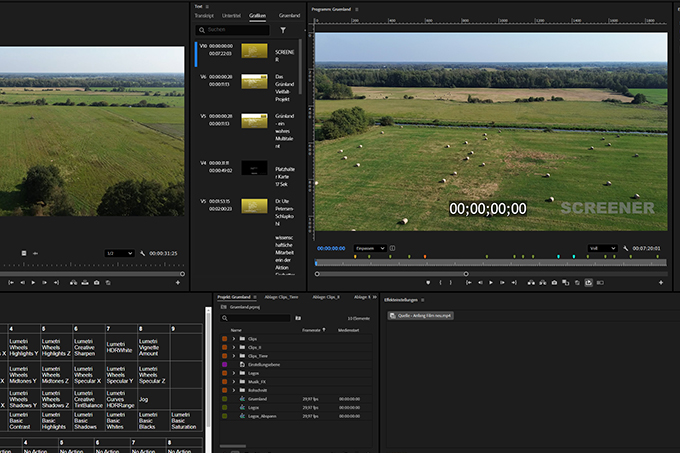Switch to the Untertitel tab
680x453 pixels.
231,16
